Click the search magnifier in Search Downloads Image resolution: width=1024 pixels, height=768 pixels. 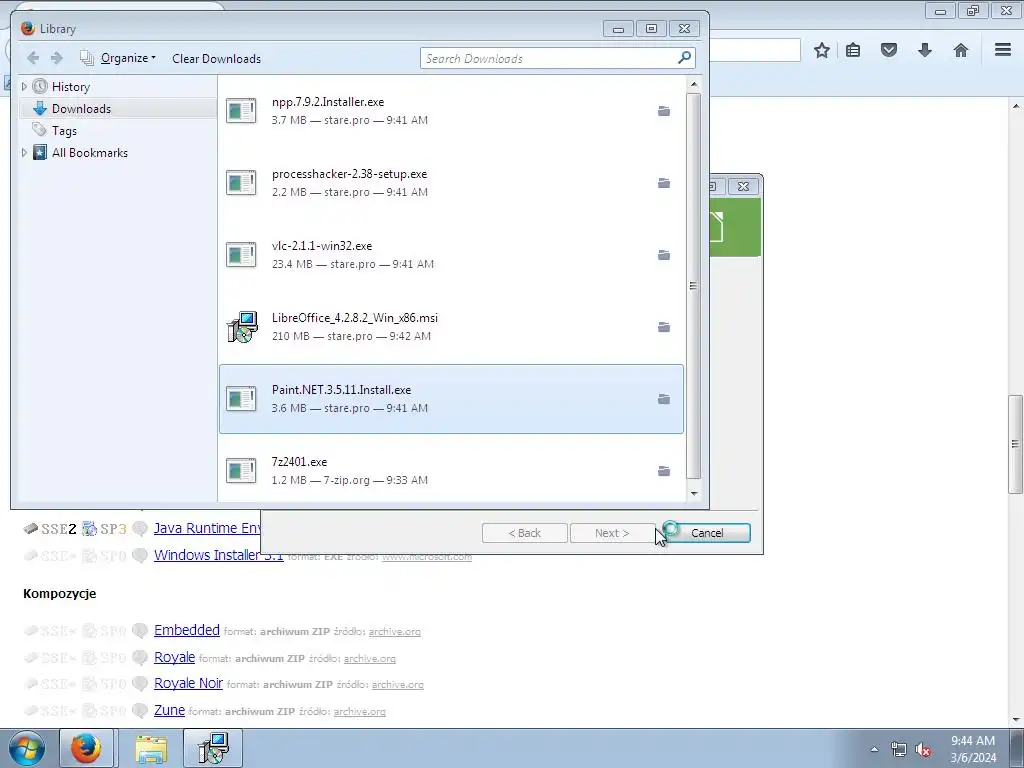[684, 58]
